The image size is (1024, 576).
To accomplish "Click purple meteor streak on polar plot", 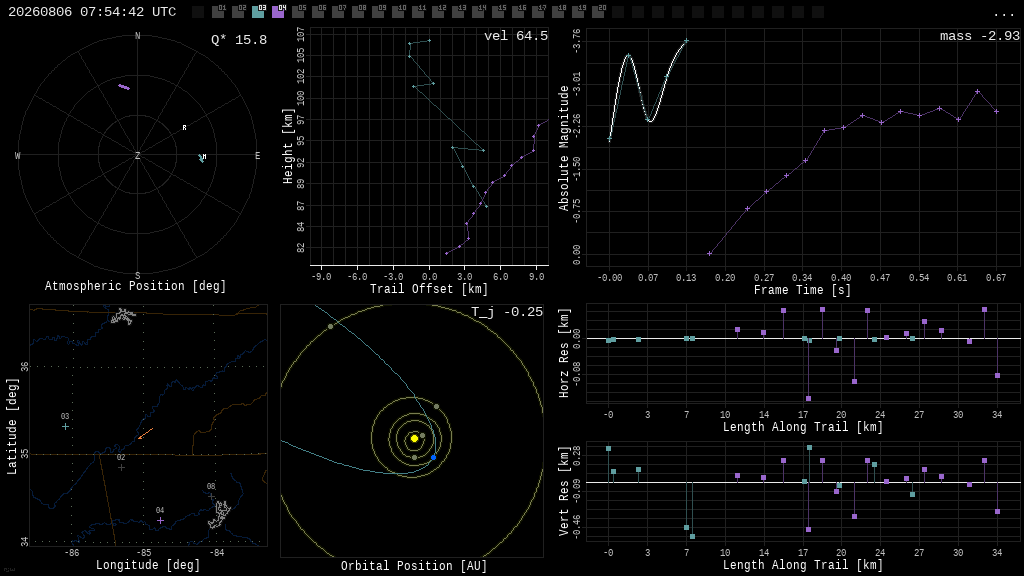I will tap(124, 87).
